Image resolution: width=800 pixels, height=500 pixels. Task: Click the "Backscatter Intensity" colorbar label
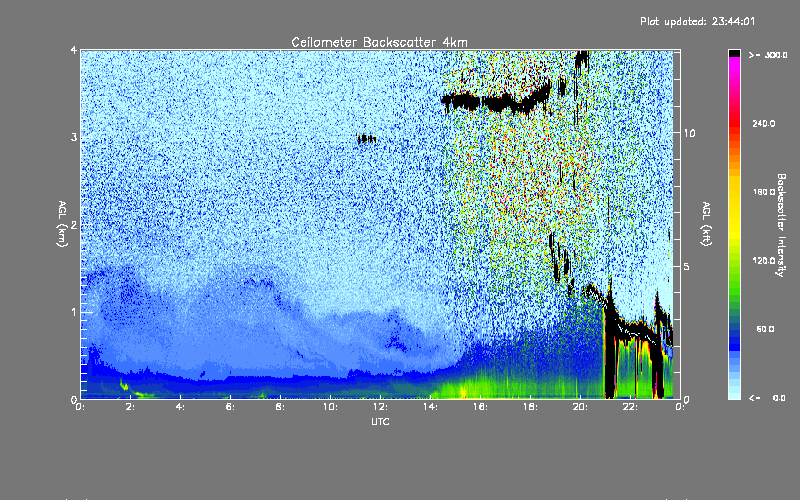[781, 225]
